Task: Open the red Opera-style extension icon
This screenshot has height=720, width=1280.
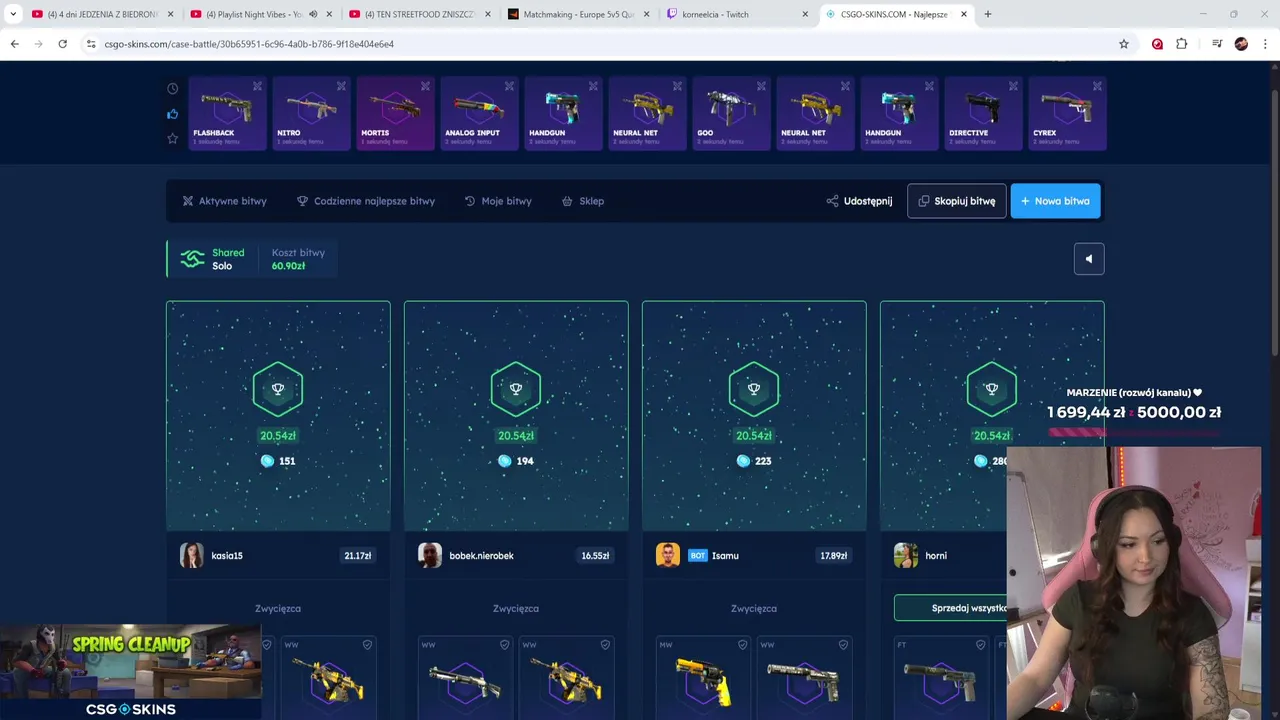Action: (1157, 44)
